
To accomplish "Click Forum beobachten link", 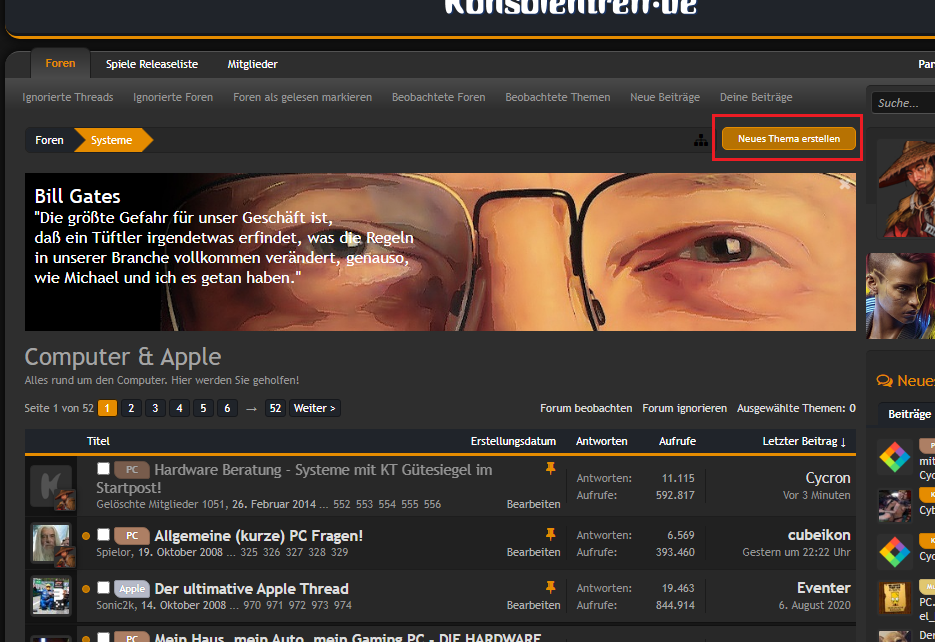I will coord(586,408).
